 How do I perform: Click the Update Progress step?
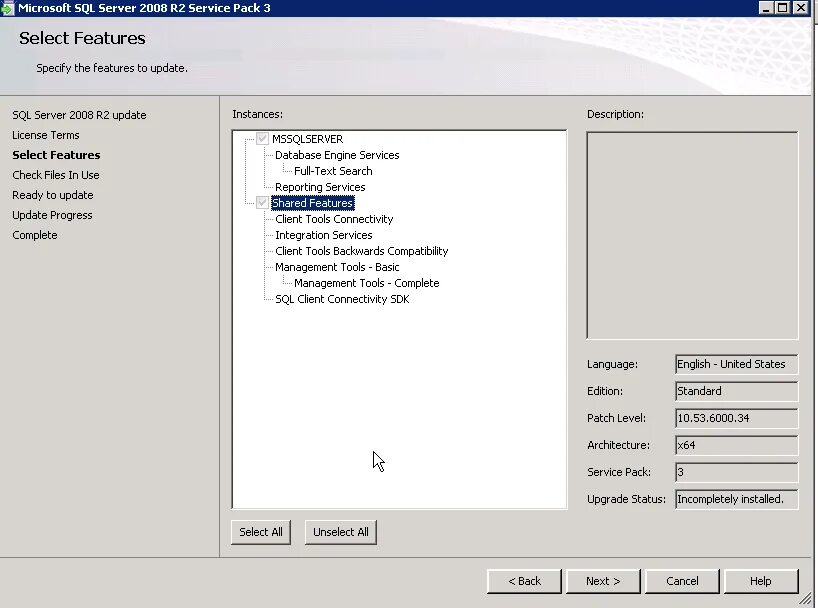52,215
